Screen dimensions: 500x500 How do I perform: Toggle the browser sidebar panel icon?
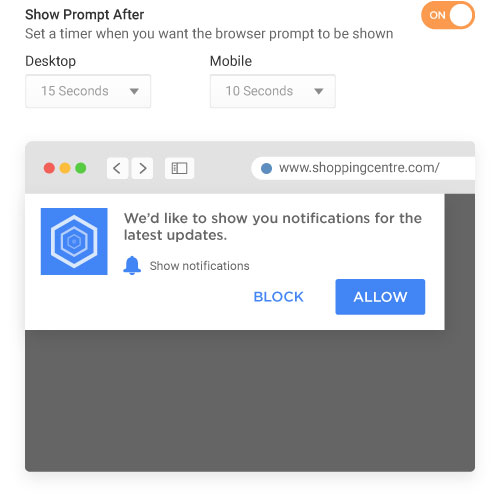pyautogui.click(x=179, y=168)
